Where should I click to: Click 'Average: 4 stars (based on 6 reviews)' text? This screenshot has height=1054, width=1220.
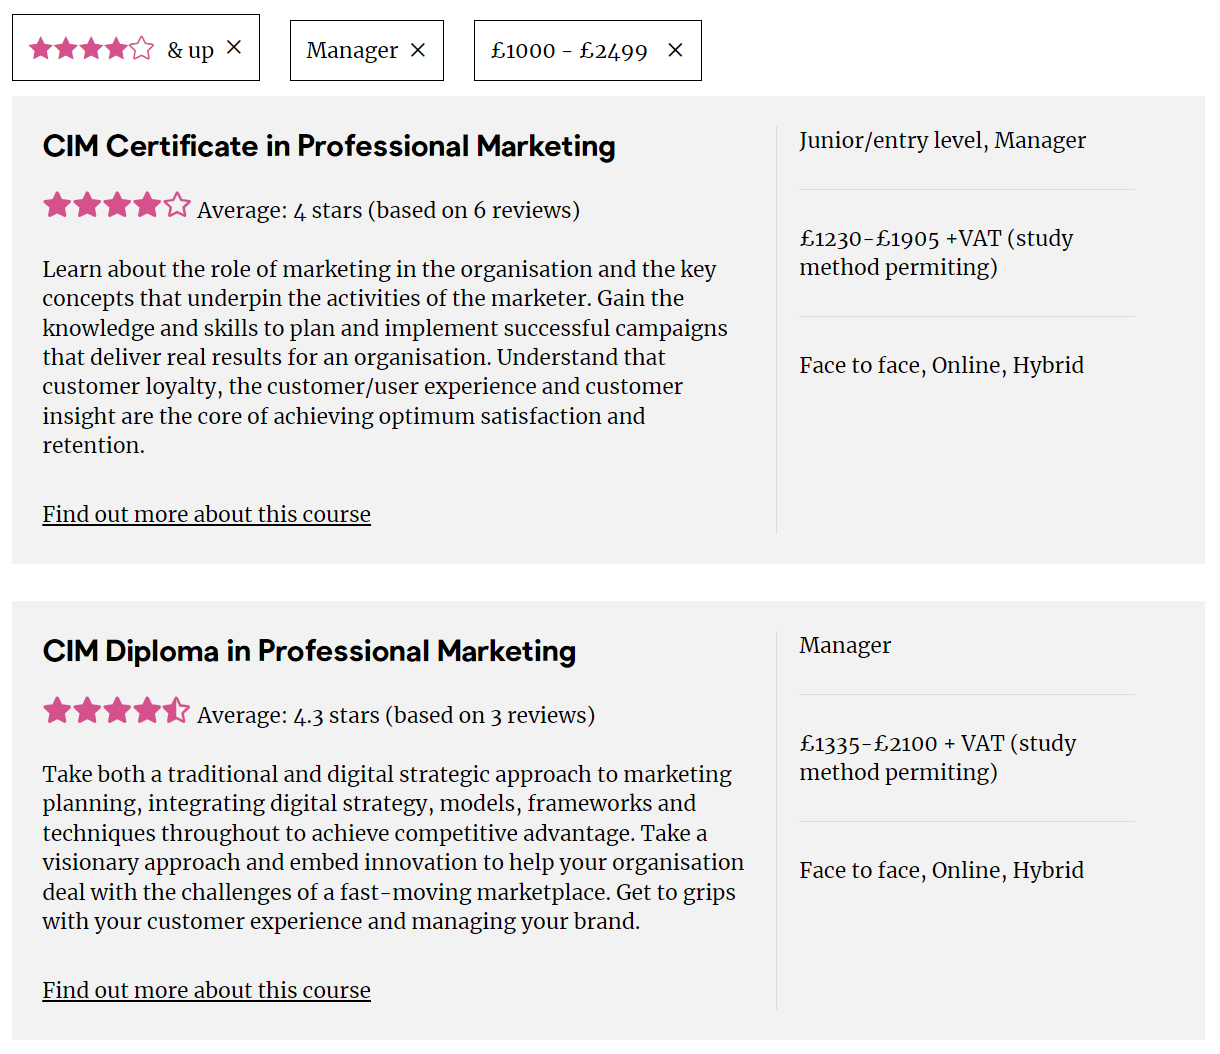click(x=388, y=210)
